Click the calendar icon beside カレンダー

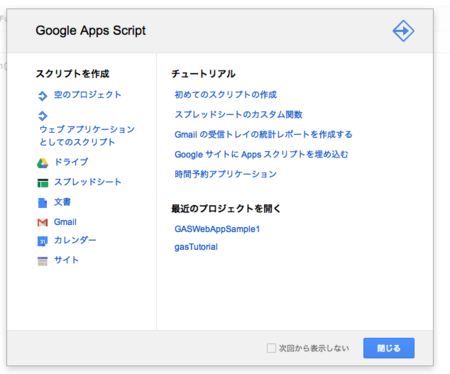pyautogui.click(x=43, y=241)
